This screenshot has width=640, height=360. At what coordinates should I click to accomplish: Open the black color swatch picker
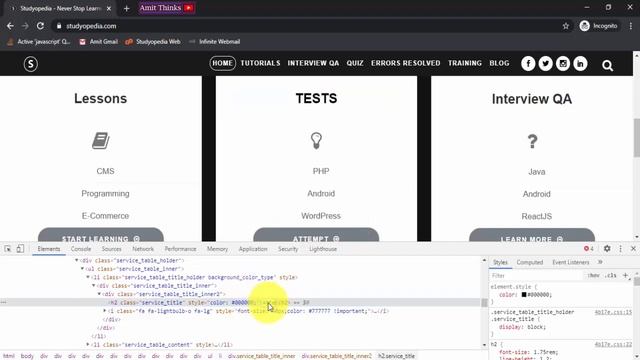pyautogui.click(x=524, y=295)
